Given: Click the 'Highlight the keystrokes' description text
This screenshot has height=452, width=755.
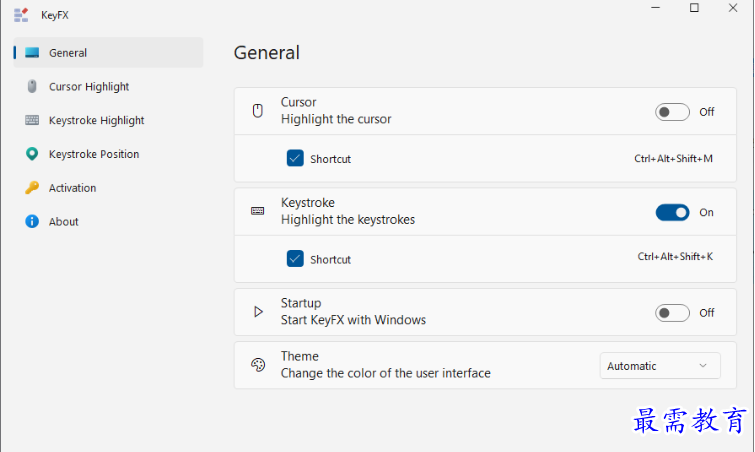Looking at the screenshot, I should point(348,220).
